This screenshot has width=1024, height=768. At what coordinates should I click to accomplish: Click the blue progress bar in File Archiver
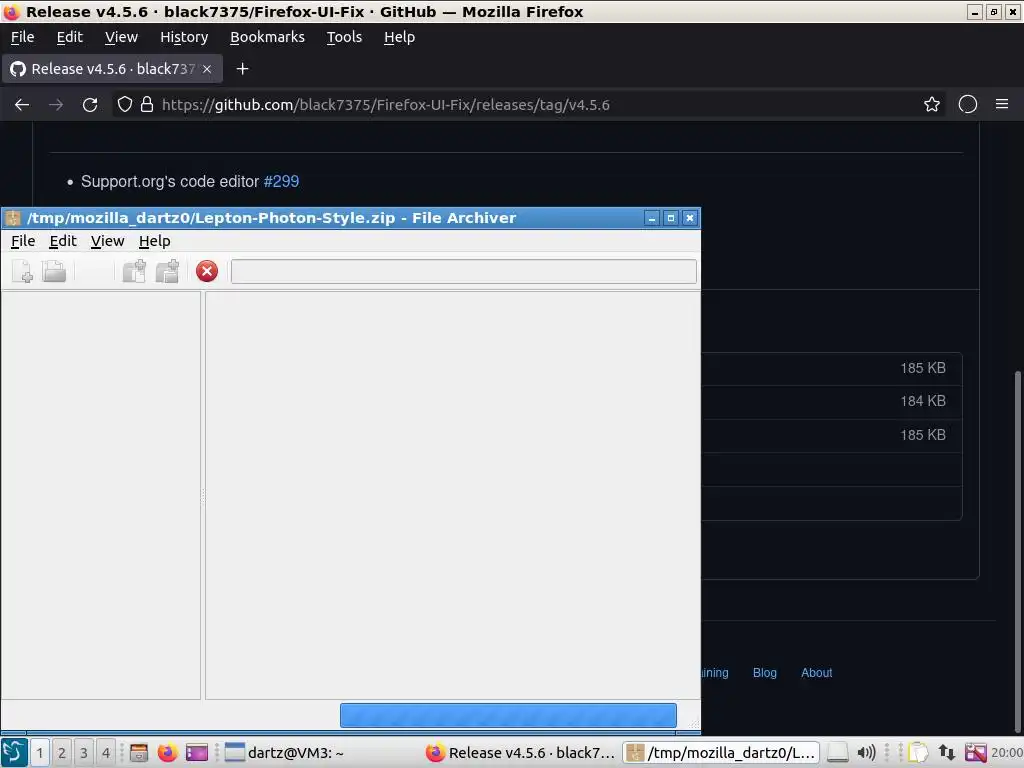click(x=508, y=715)
